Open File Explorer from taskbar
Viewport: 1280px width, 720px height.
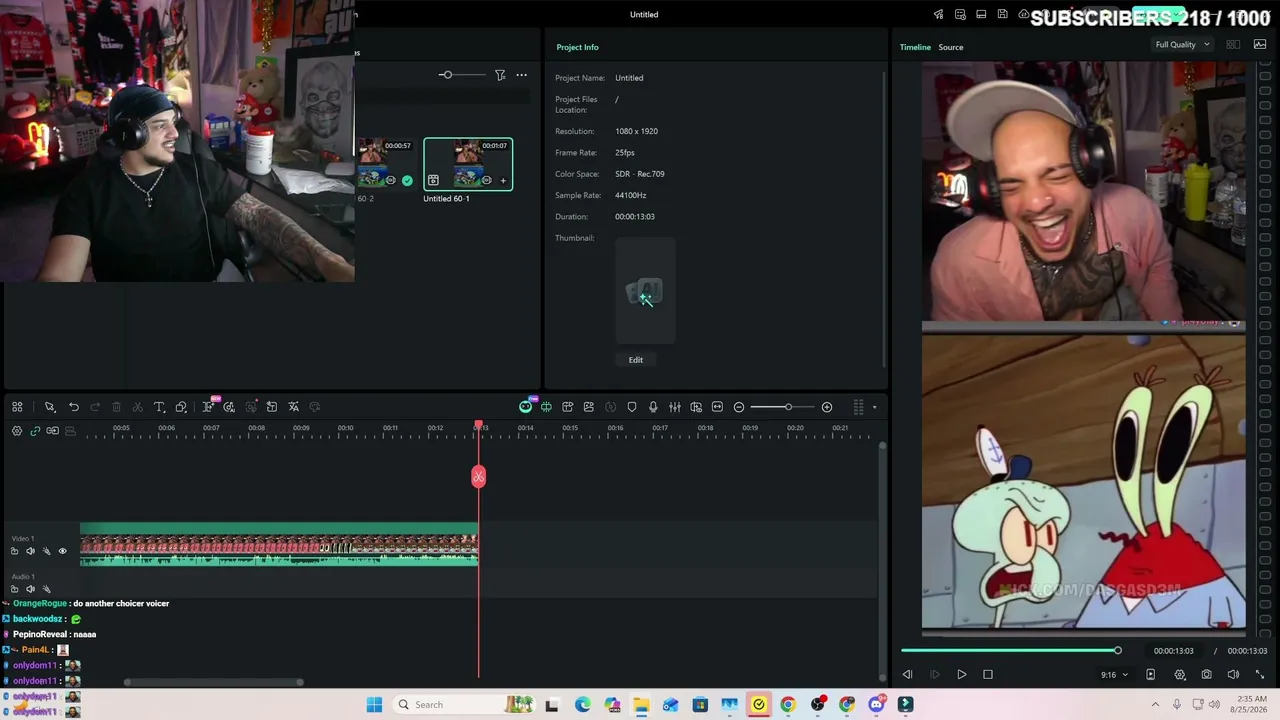click(641, 705)
